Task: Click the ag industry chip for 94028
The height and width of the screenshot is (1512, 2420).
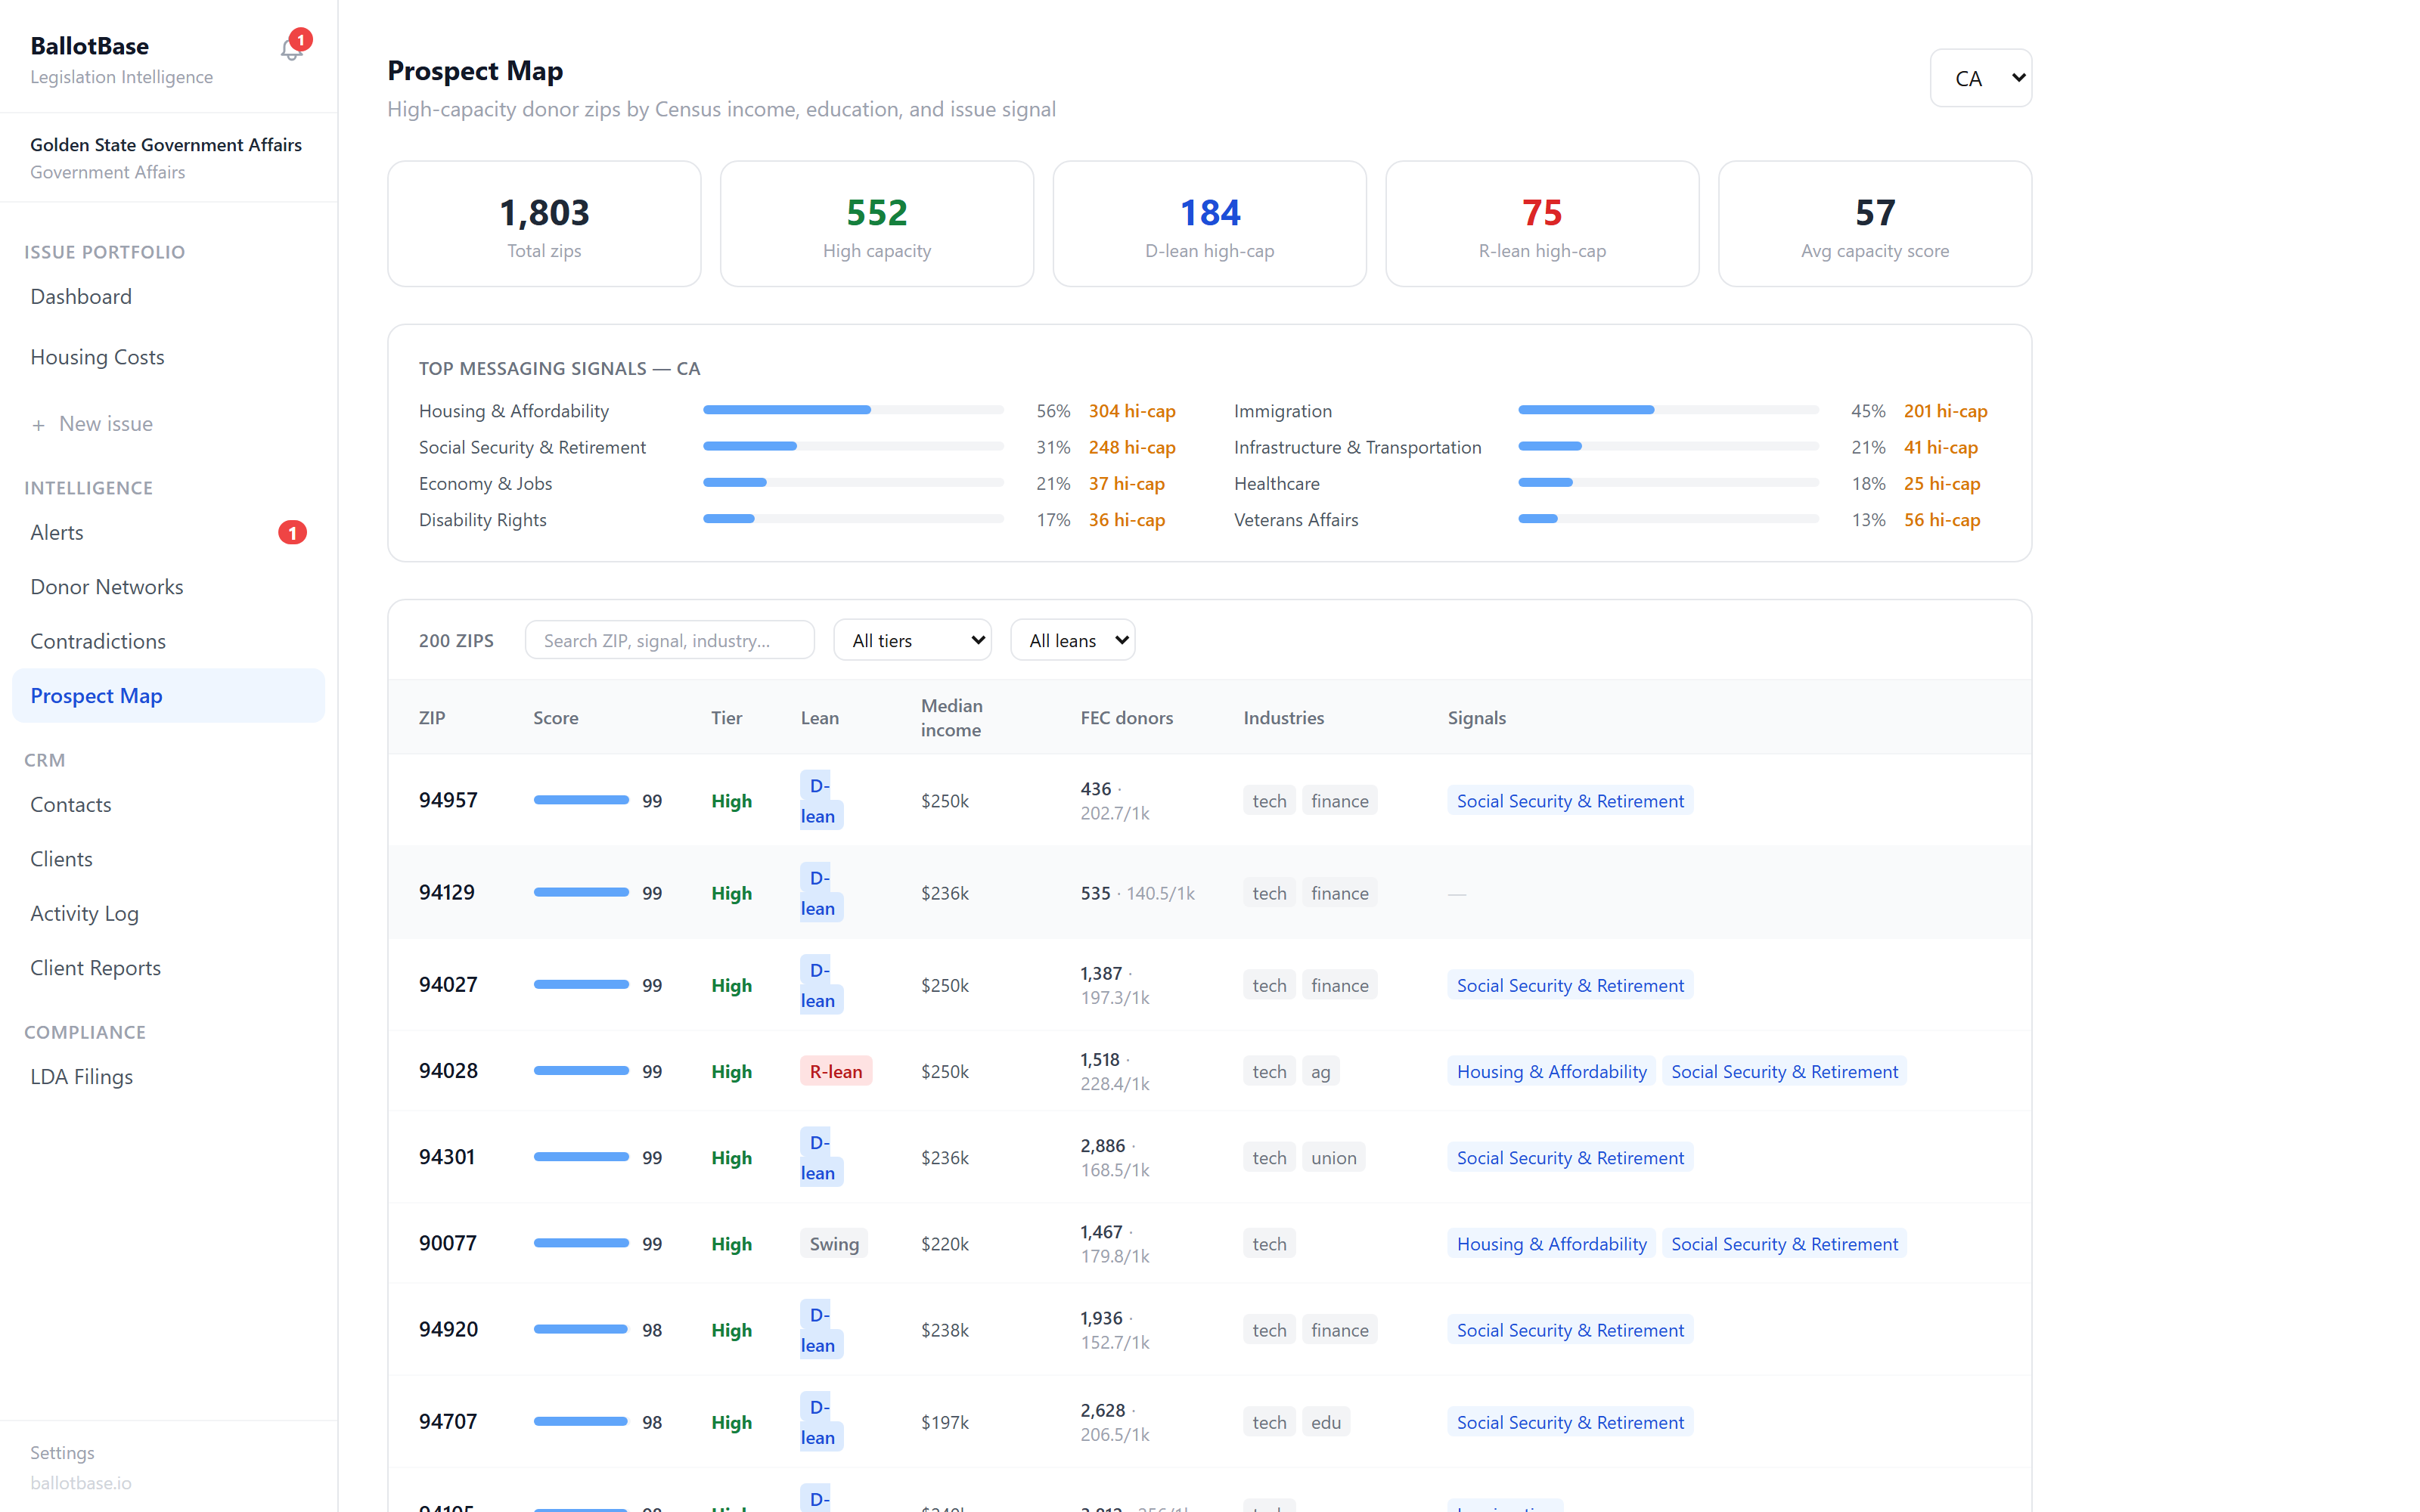Action: point(1321,1071)
